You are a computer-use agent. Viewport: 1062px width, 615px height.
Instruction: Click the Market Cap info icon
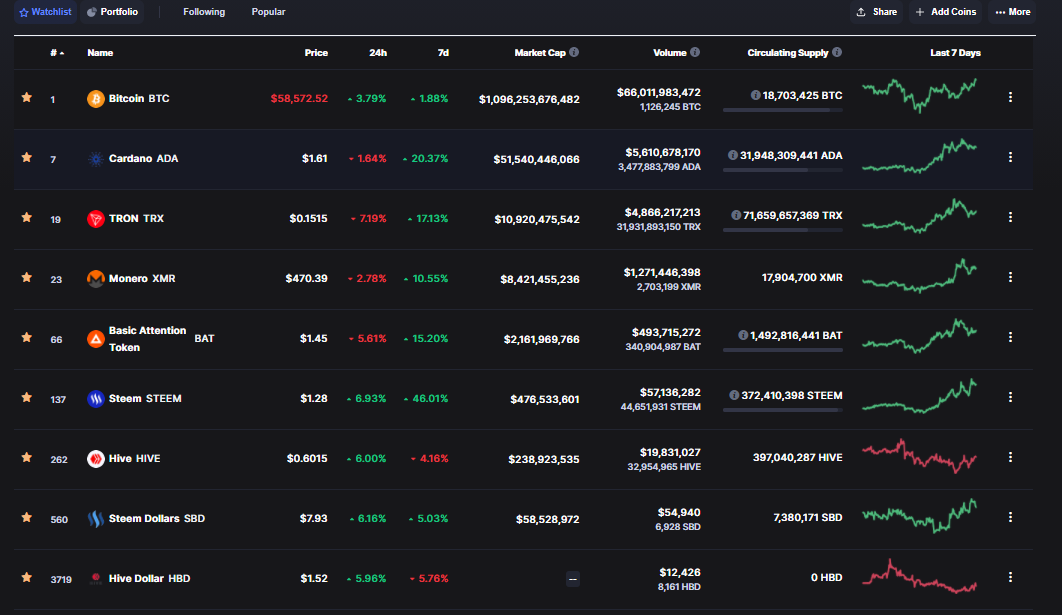pyautogui.click(x=574, y=53)
